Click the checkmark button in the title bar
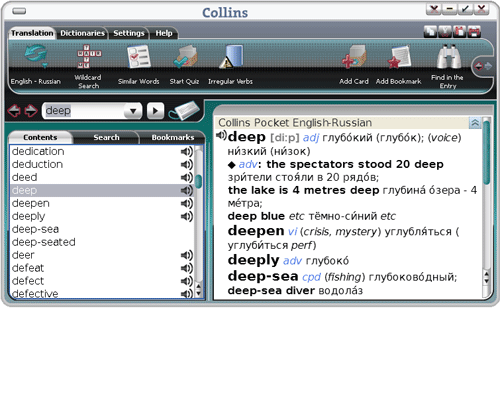Screen dimensions: 500x405 465,9
